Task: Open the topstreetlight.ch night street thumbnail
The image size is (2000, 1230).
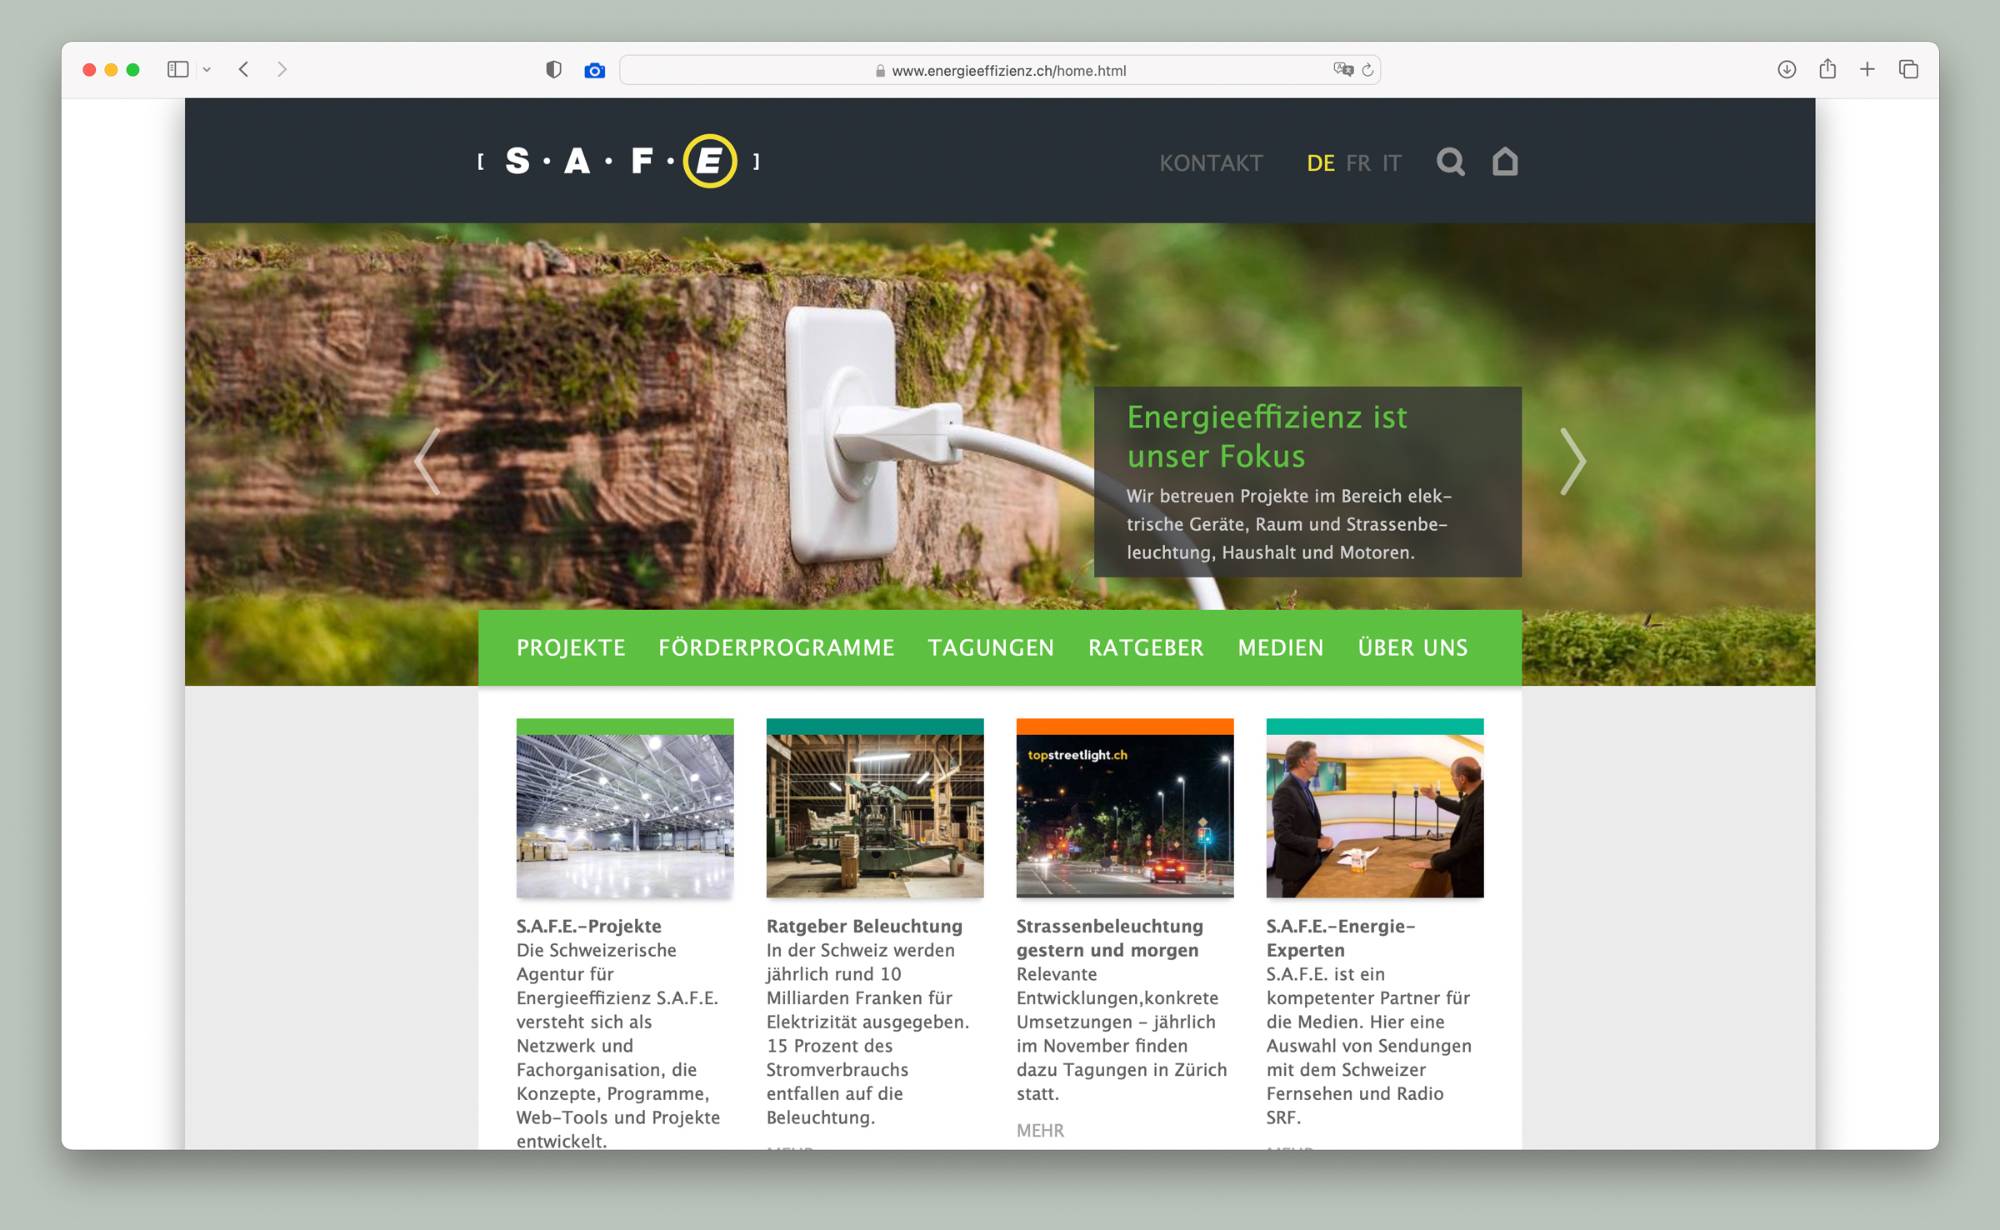Action: click(1125, 808)
